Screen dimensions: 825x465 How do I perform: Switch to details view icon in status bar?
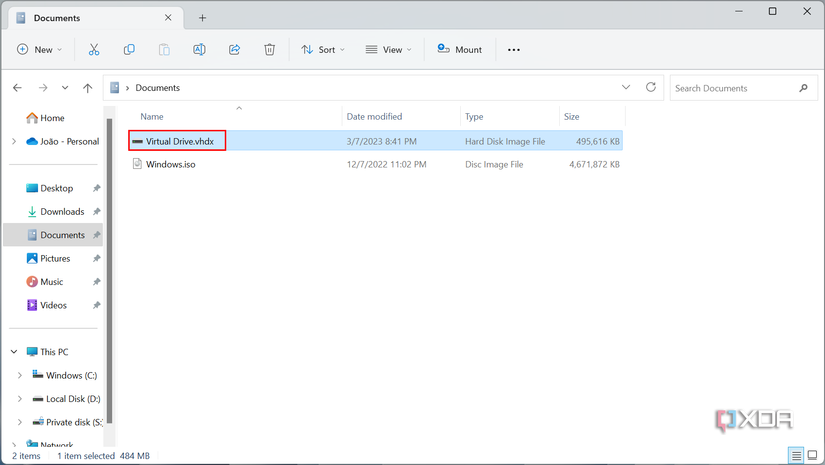click(796, 455)
